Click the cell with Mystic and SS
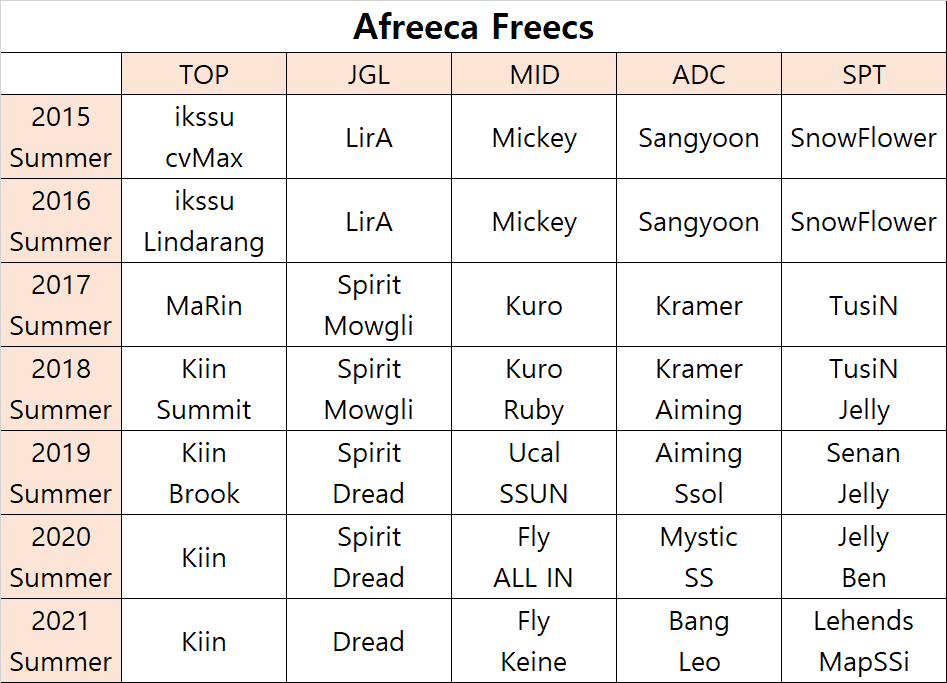 (x=699, y=557)
